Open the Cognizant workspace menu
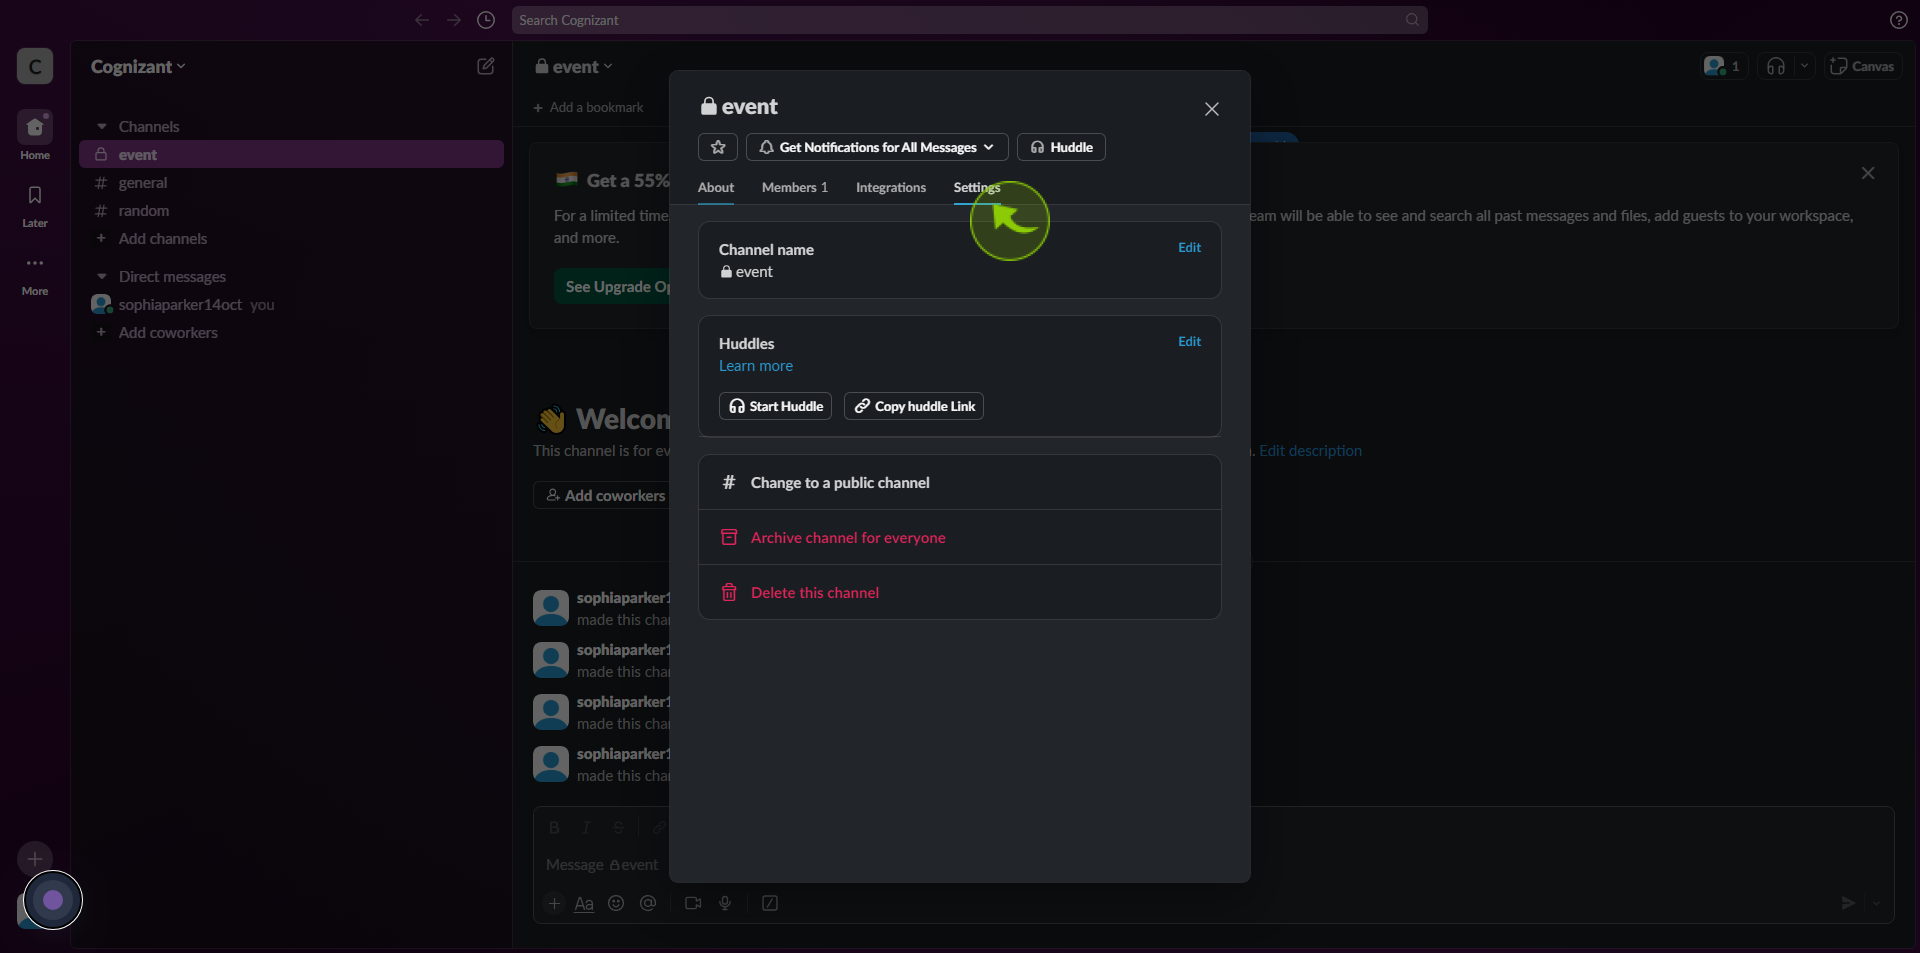1920x953 pixels. [138, 67]
